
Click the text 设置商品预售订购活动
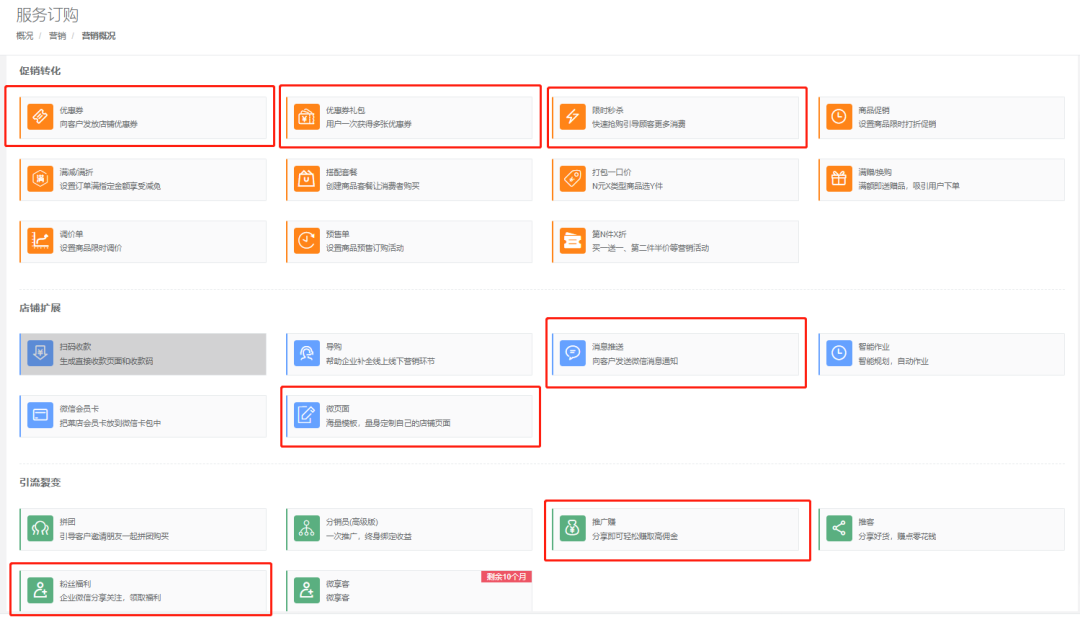[x=364, y=248]
